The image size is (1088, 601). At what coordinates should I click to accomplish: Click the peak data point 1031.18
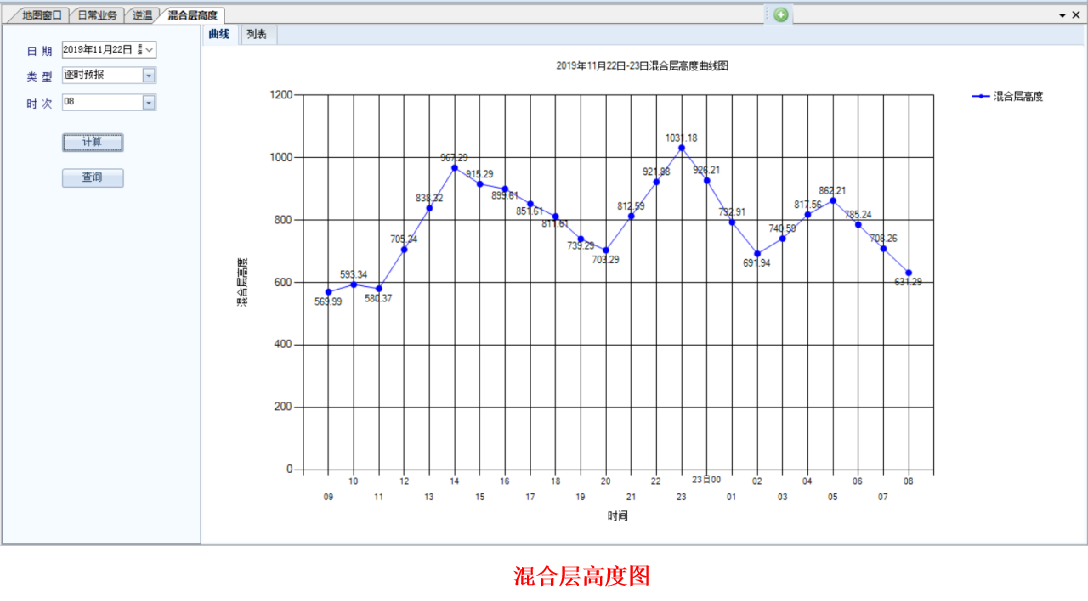coord(682,148)
